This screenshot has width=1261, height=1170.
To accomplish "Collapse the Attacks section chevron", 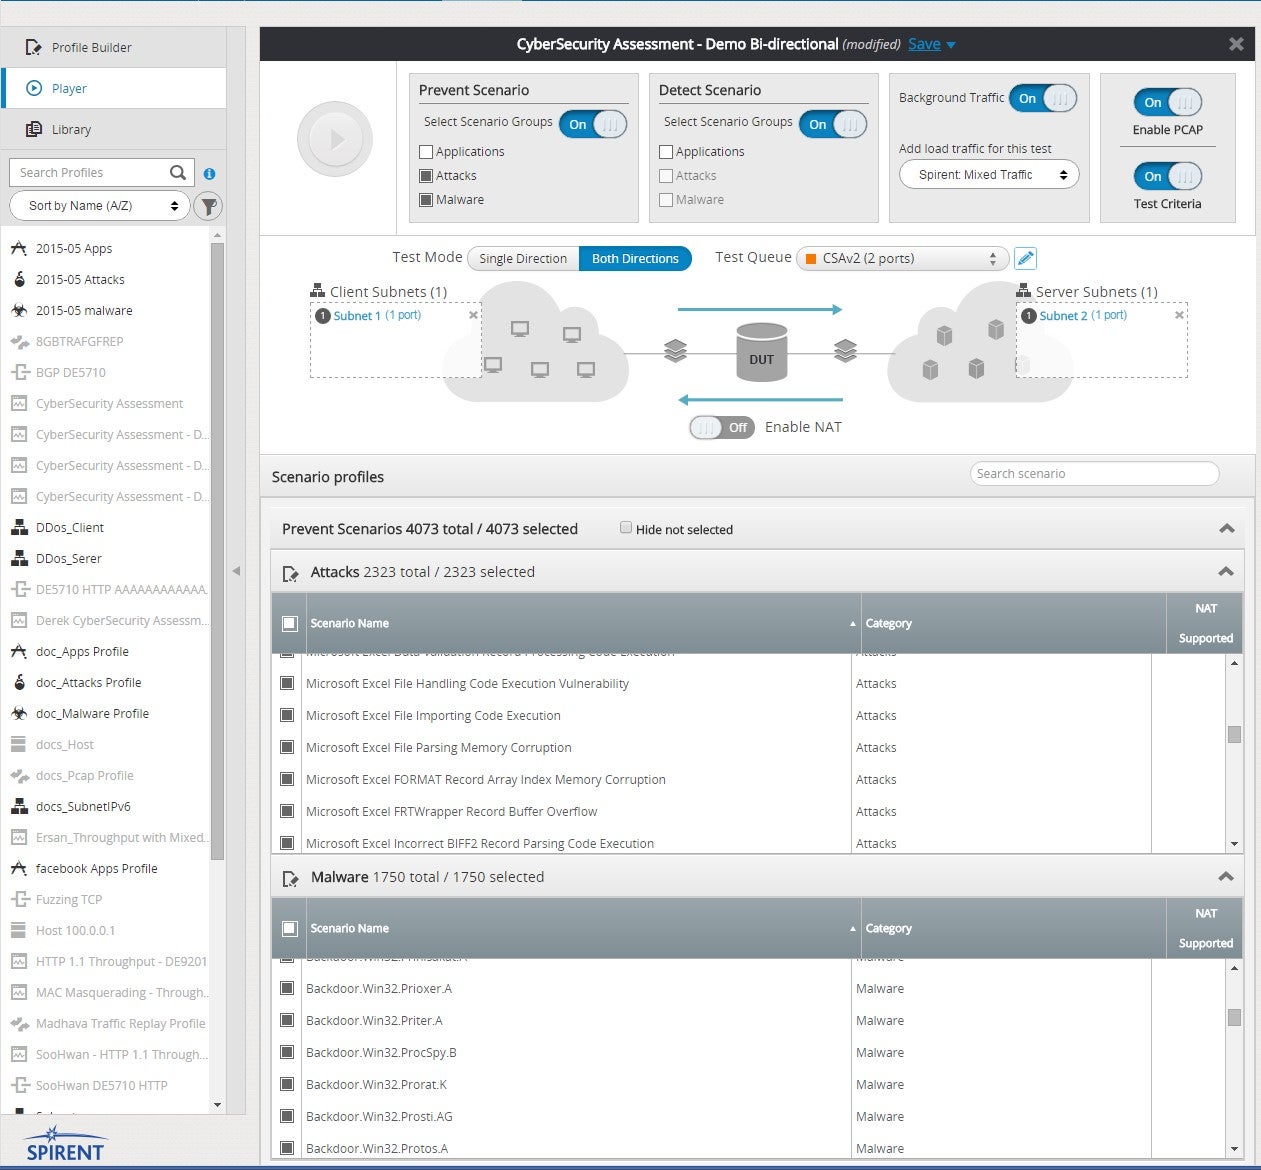I will point(1226,571).
